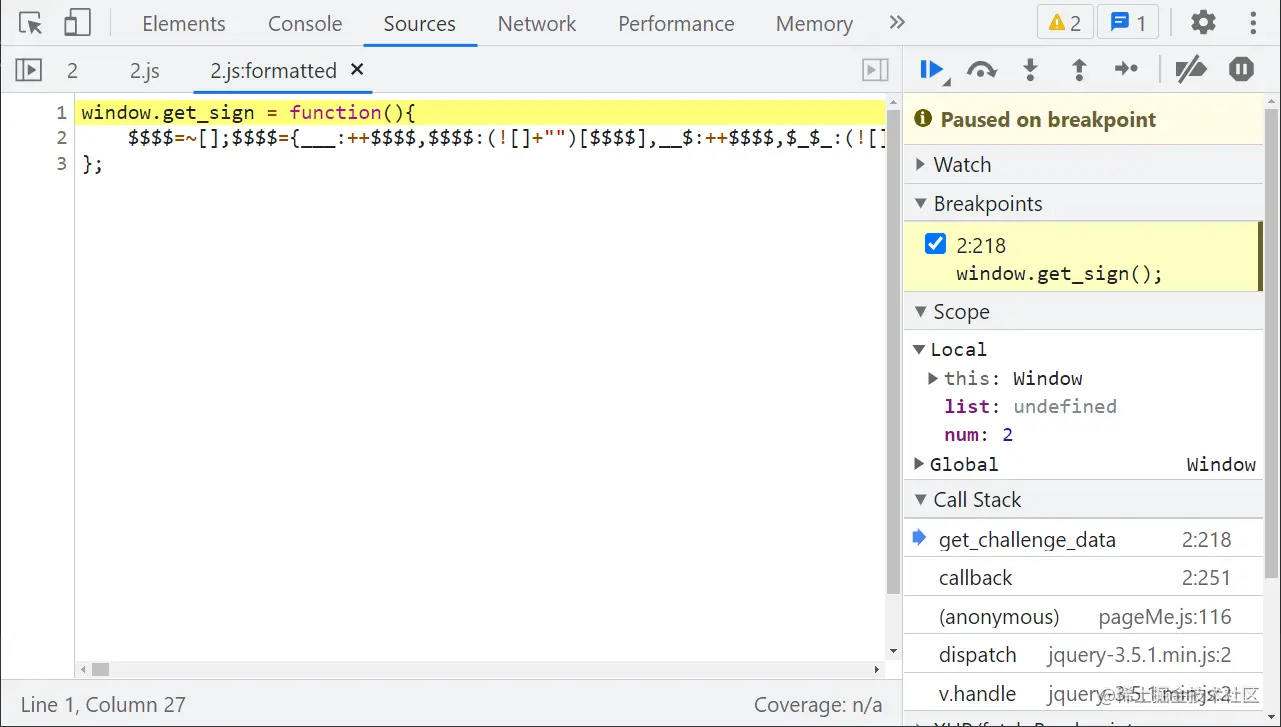The image size is (1281, 727).
Task: Close the 2.js:formatted tab
Action: (x=357, y=70)
